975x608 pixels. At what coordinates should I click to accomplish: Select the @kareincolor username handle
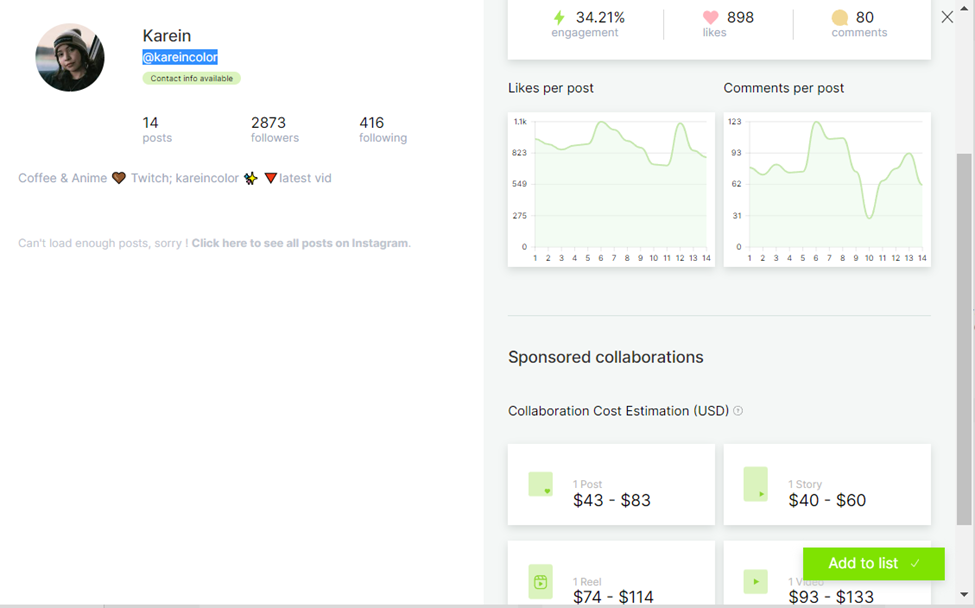tap(180, 57)
